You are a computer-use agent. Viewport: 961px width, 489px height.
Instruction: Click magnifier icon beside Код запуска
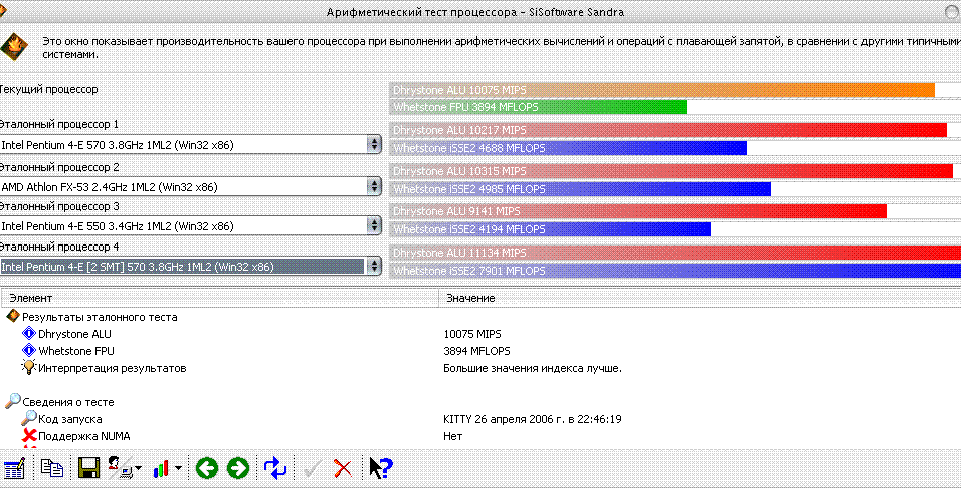click(x=29, y=418)
